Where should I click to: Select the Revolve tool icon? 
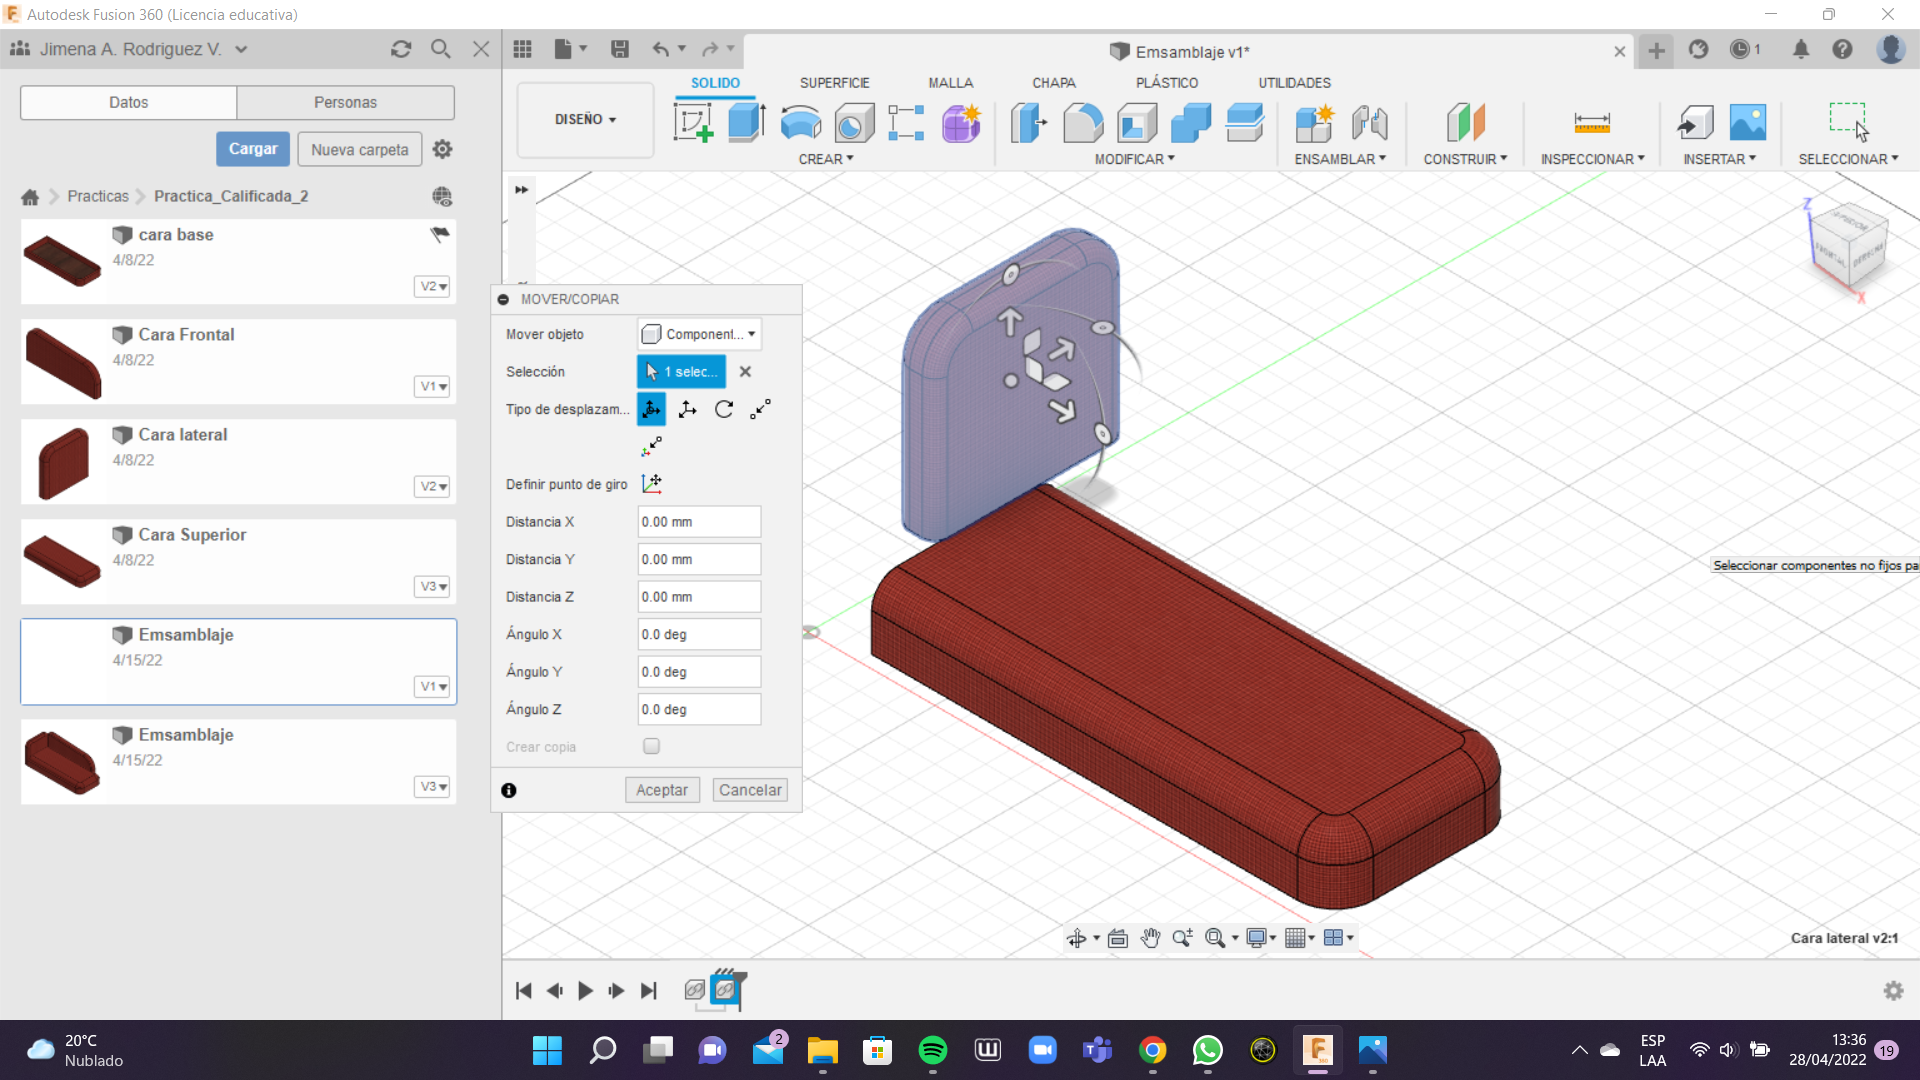pyautogui.click(x=800, y=123)
